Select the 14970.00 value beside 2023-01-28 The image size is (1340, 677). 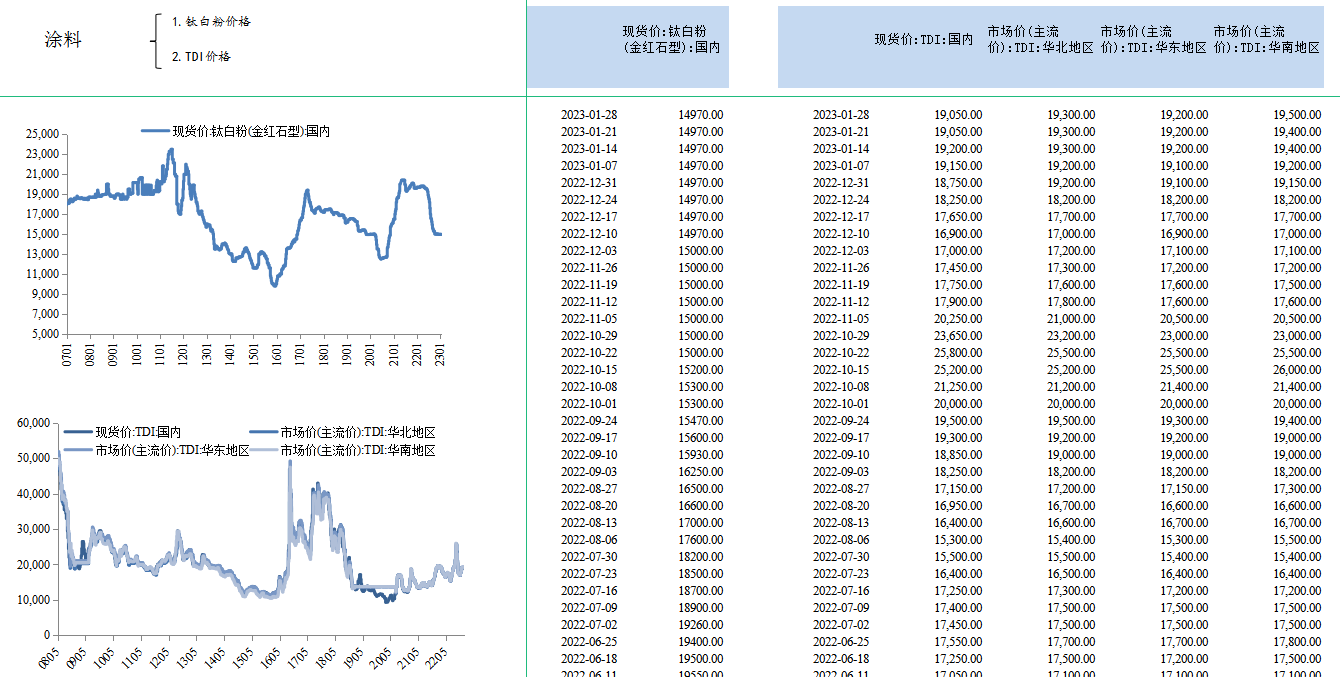point(702,115)
